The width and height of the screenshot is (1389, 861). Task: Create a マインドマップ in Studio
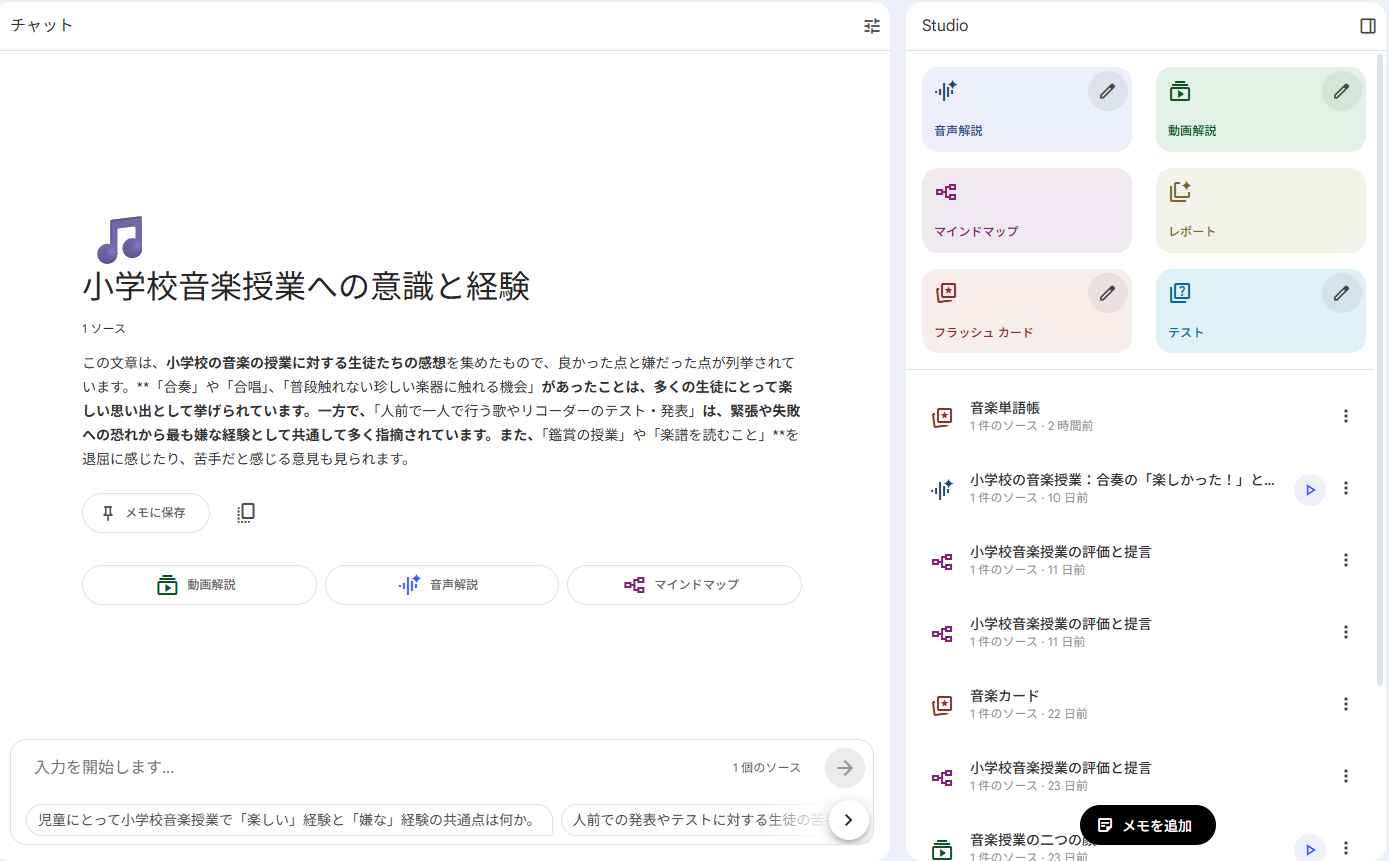[x=1026, y=210]
